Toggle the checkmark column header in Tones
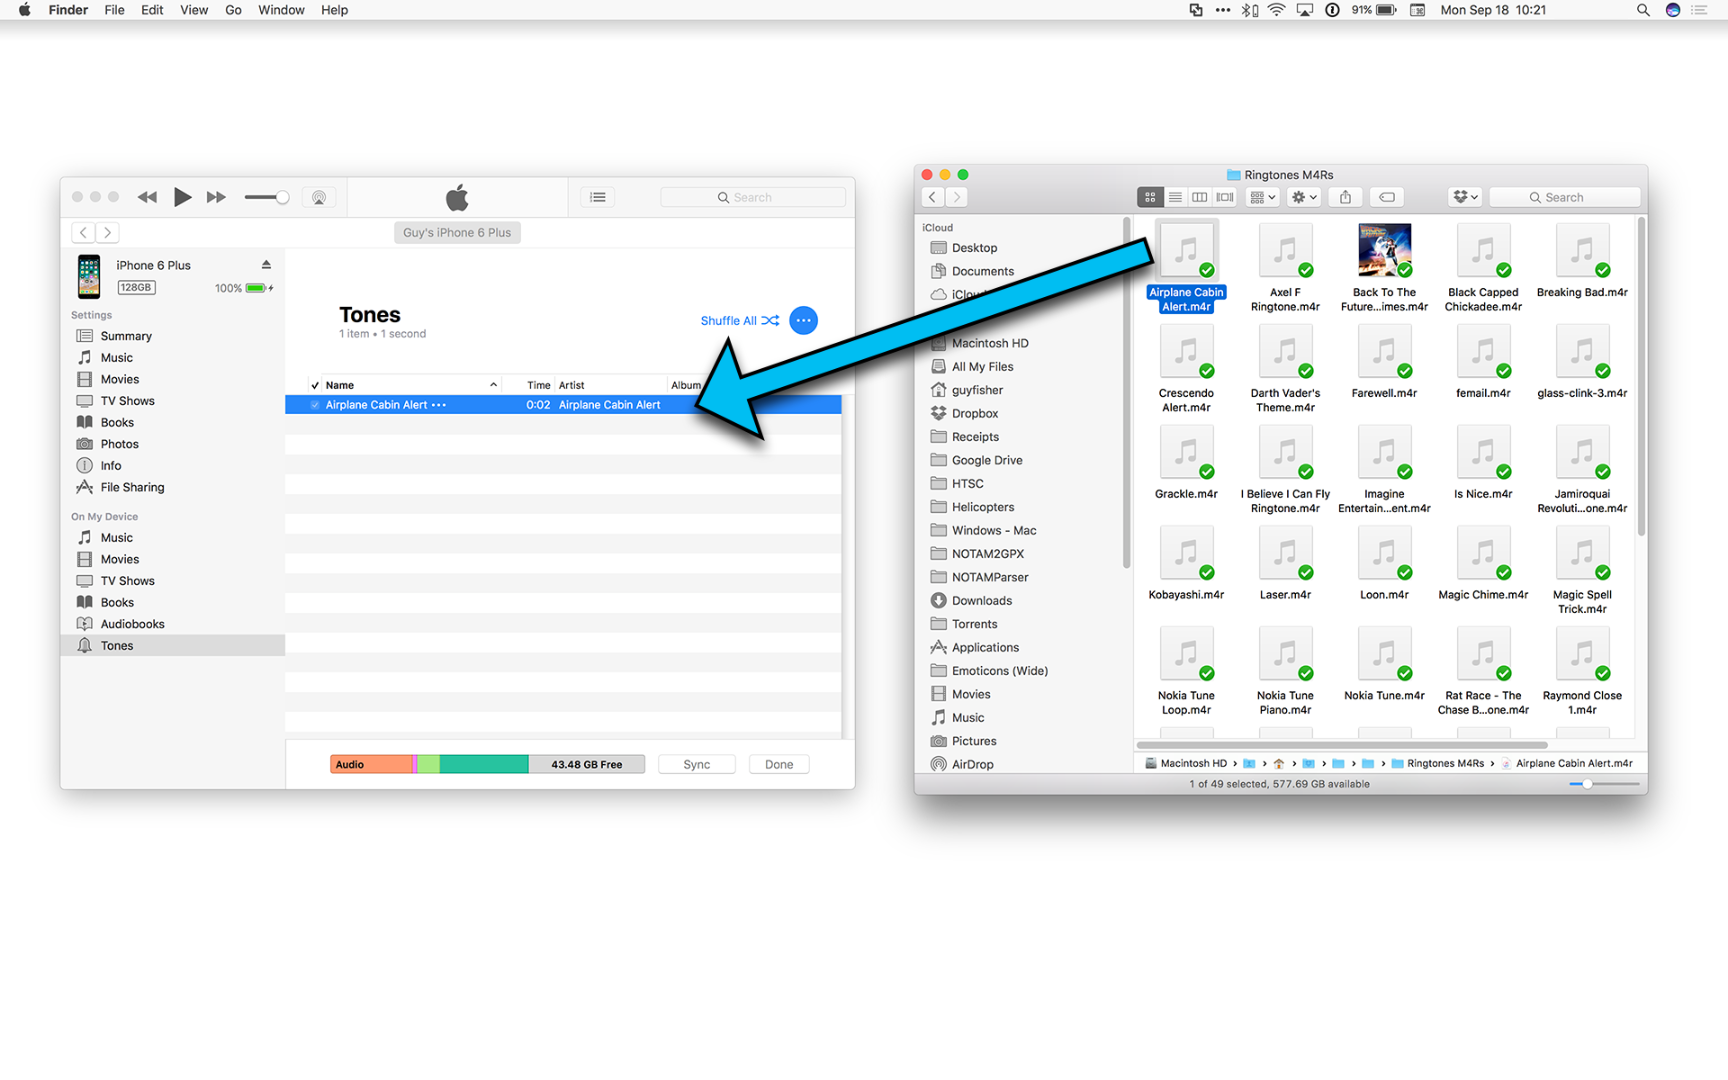This screenshot has width=1728, height=1080. click(315, 385)
